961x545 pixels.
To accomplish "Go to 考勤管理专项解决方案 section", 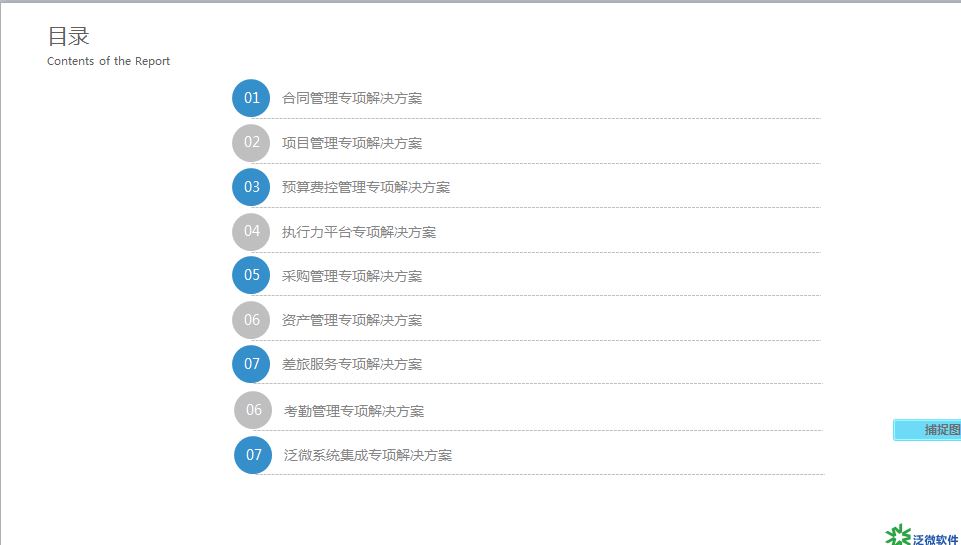I will click(x=354, y=411).
